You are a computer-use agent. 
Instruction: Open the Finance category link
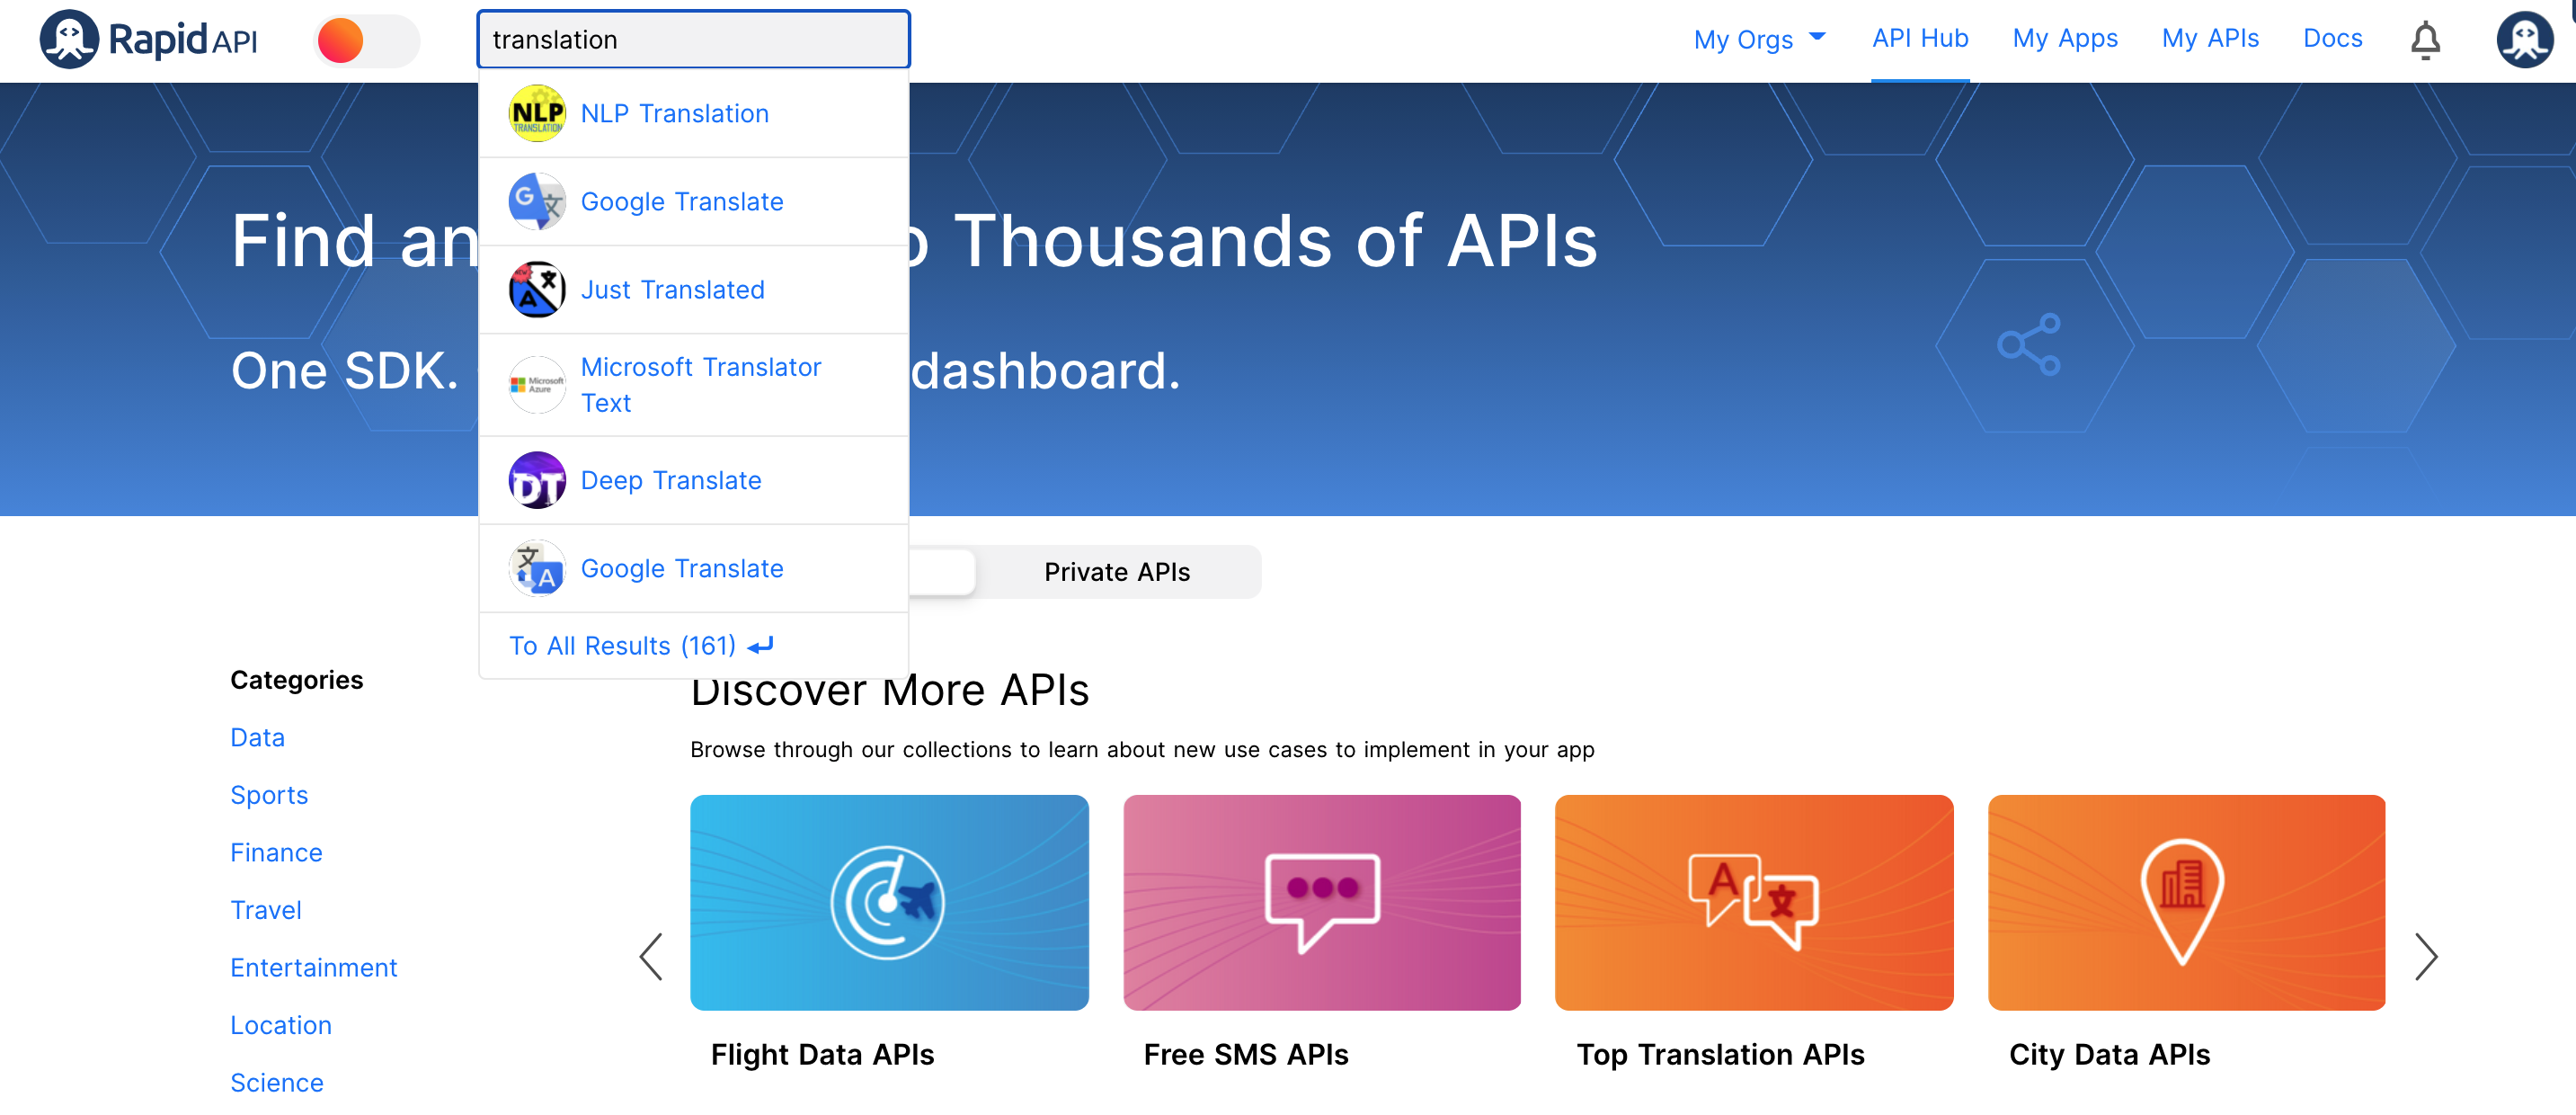[276, 853]
